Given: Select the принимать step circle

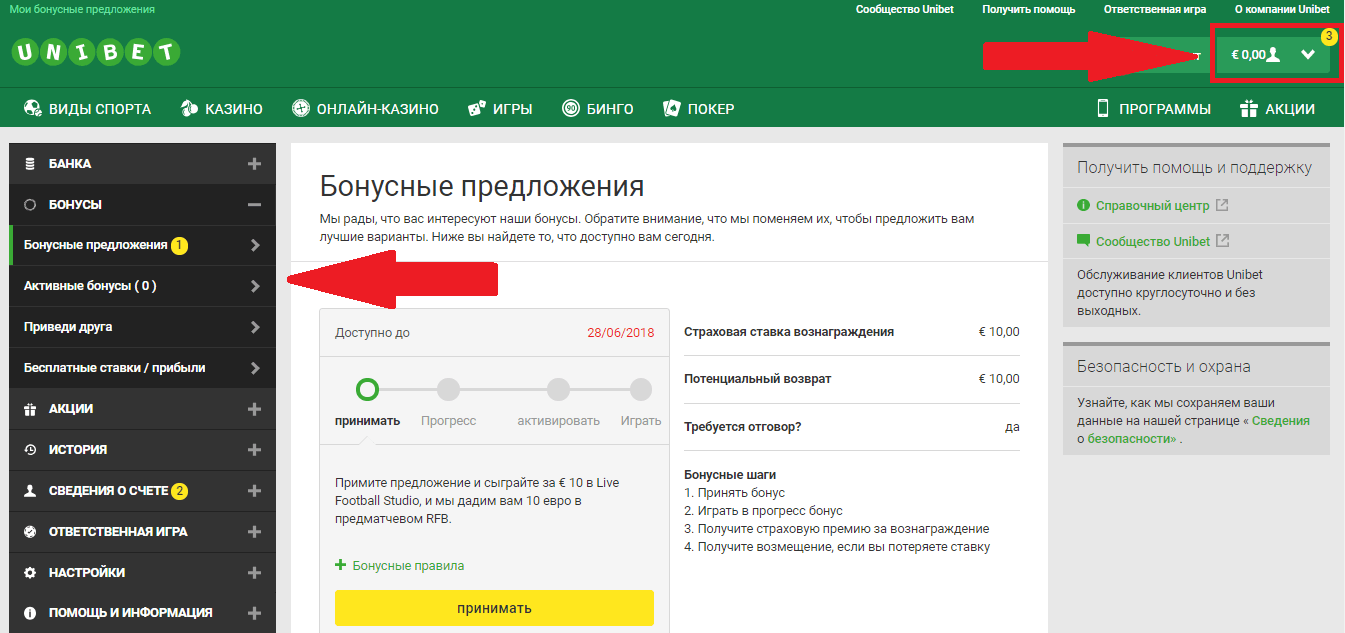Looking at the screenshot, I should coord(367,389).
